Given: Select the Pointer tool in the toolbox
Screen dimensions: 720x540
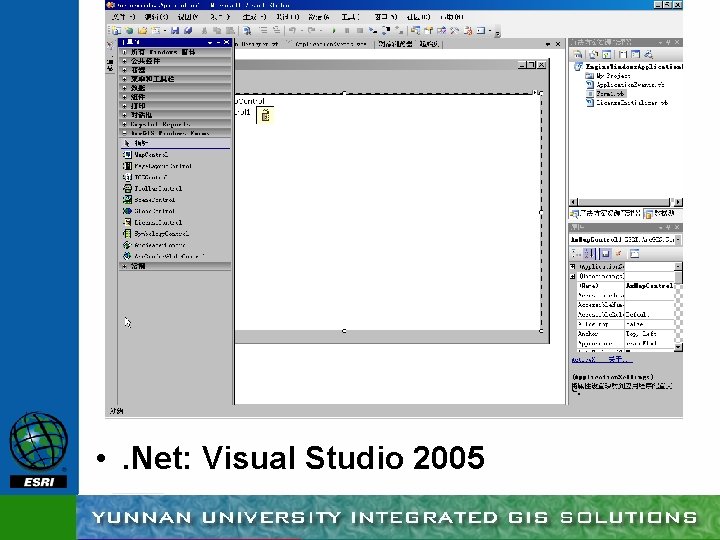Looking at the screenshot, I should (x=175, y=143).
